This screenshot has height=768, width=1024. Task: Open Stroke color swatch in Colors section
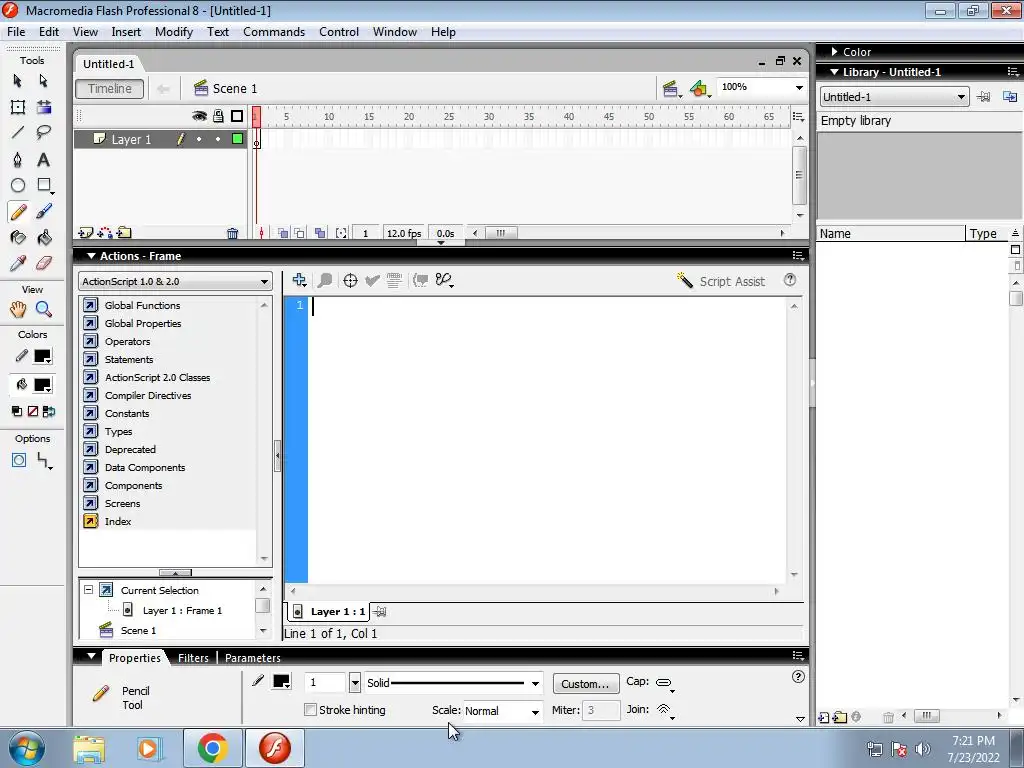[x=42, y=357]
